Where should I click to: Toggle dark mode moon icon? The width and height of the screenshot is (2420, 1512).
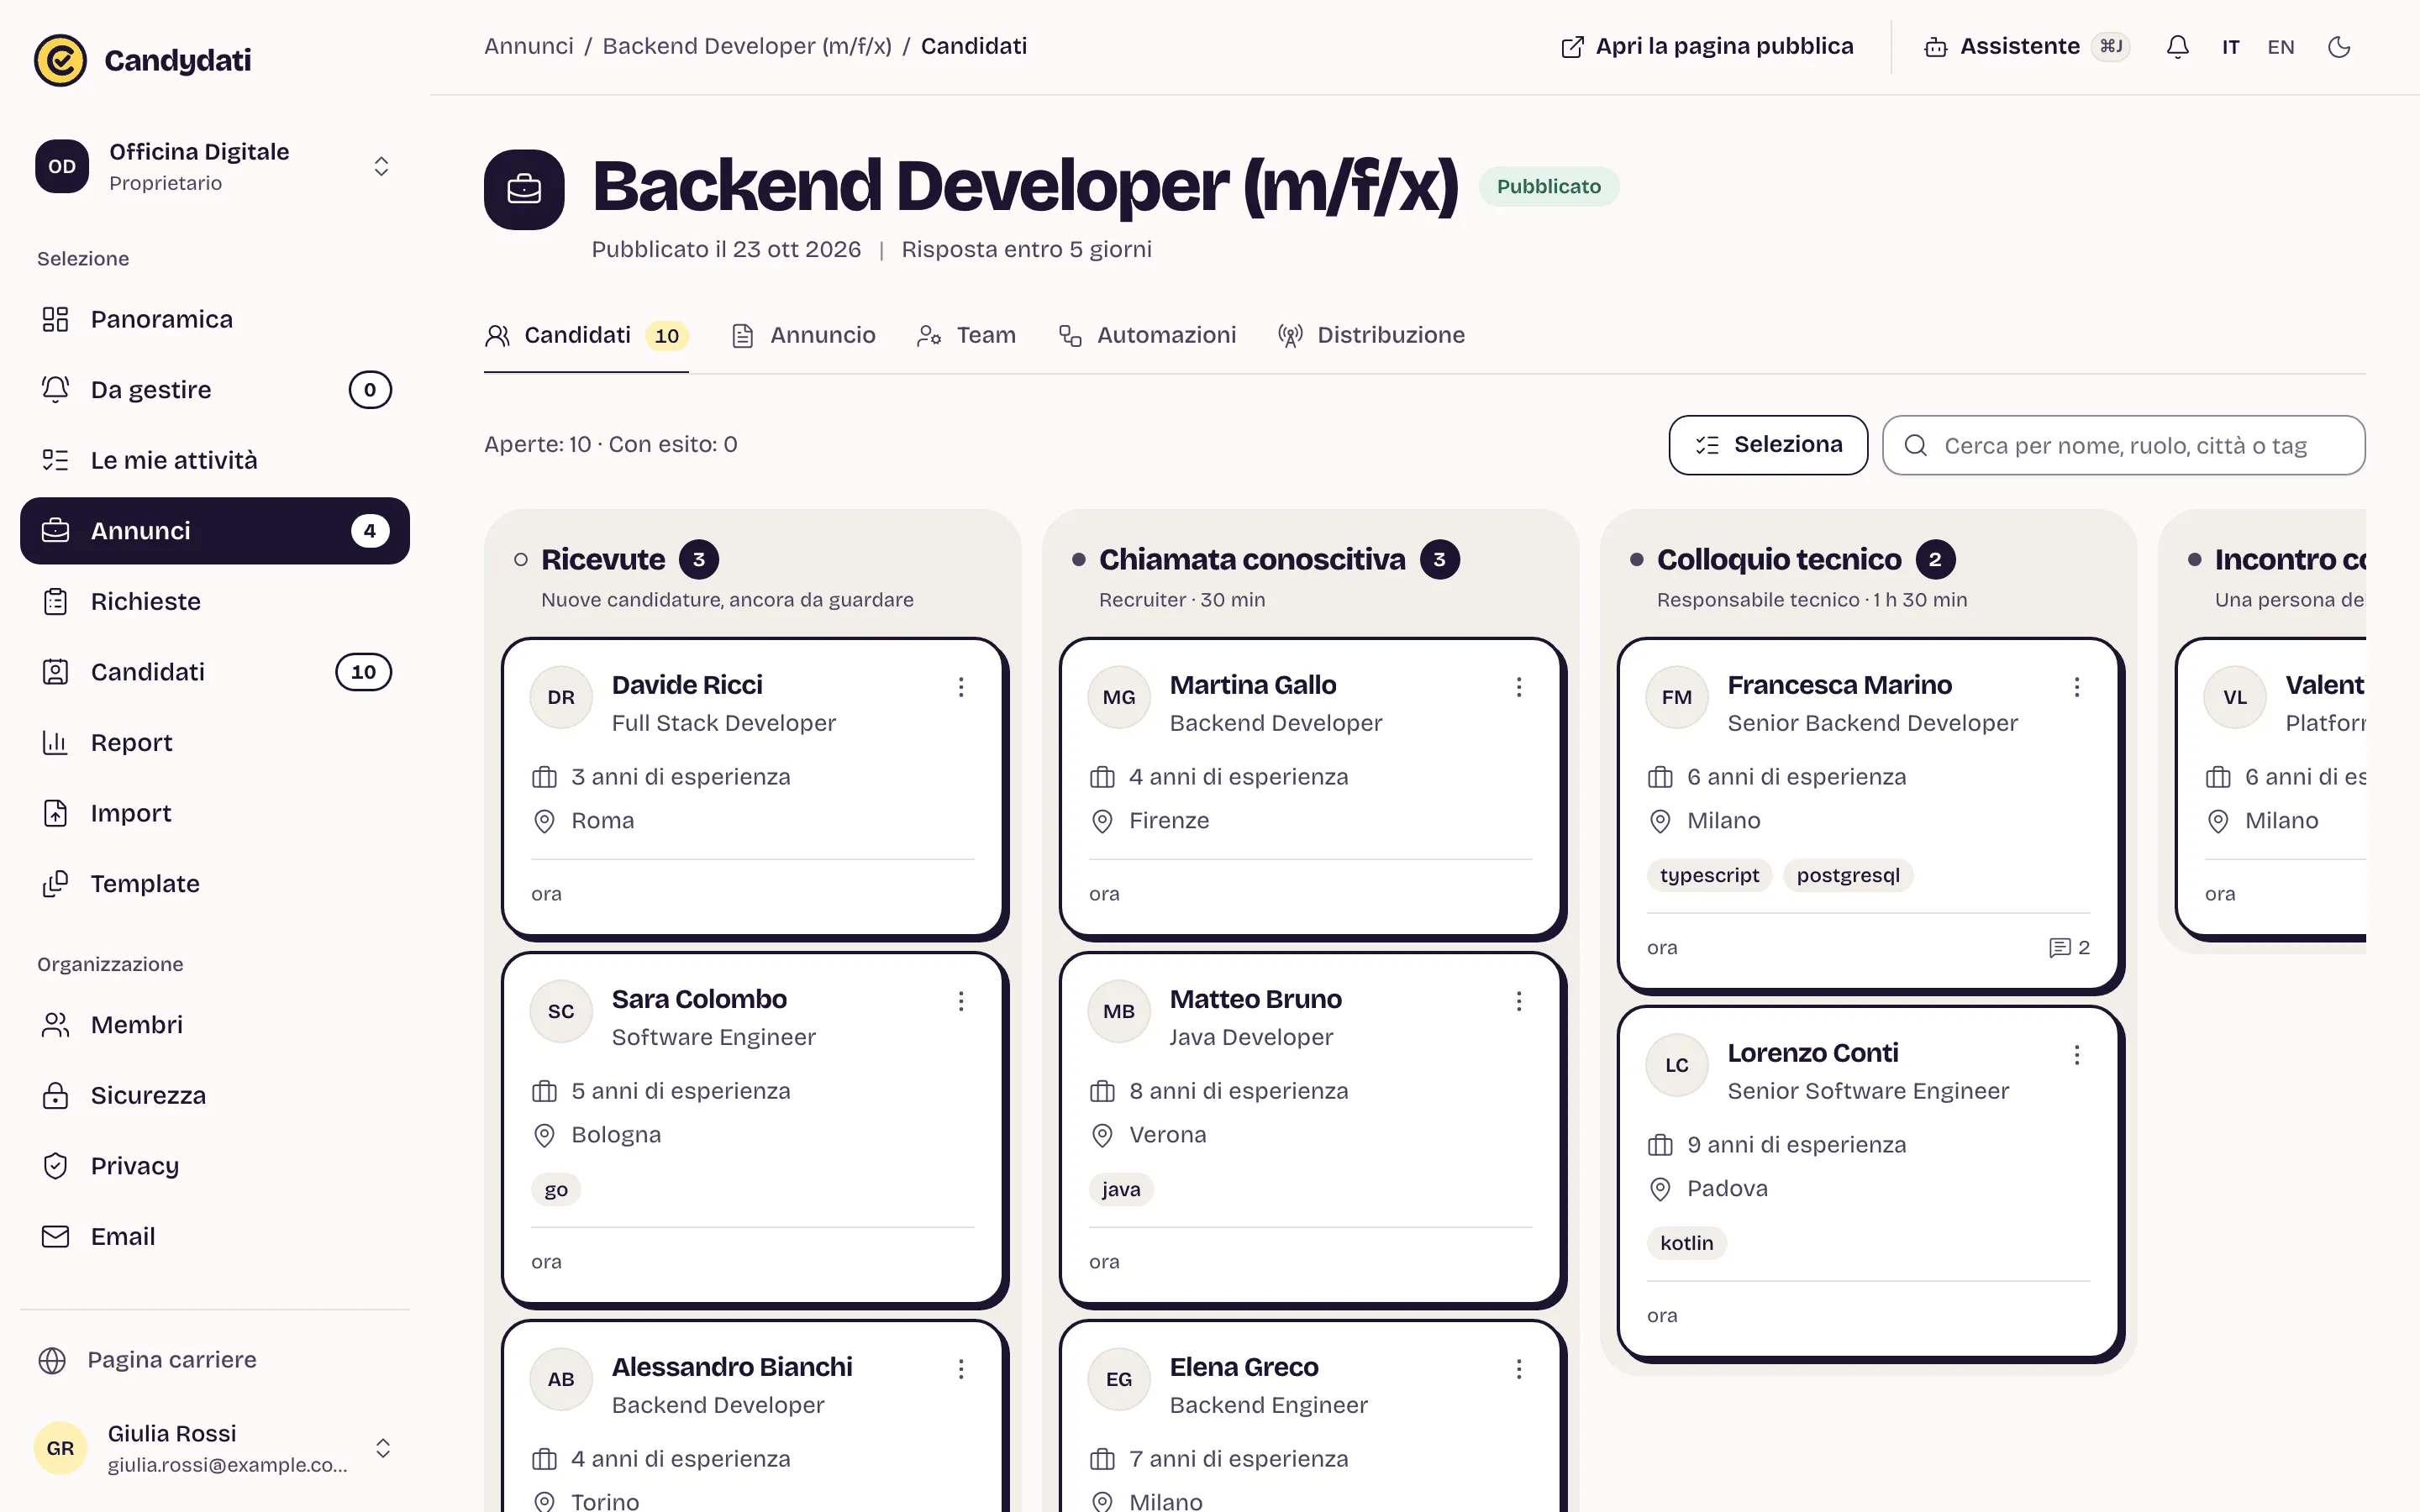pos(2339,47)
